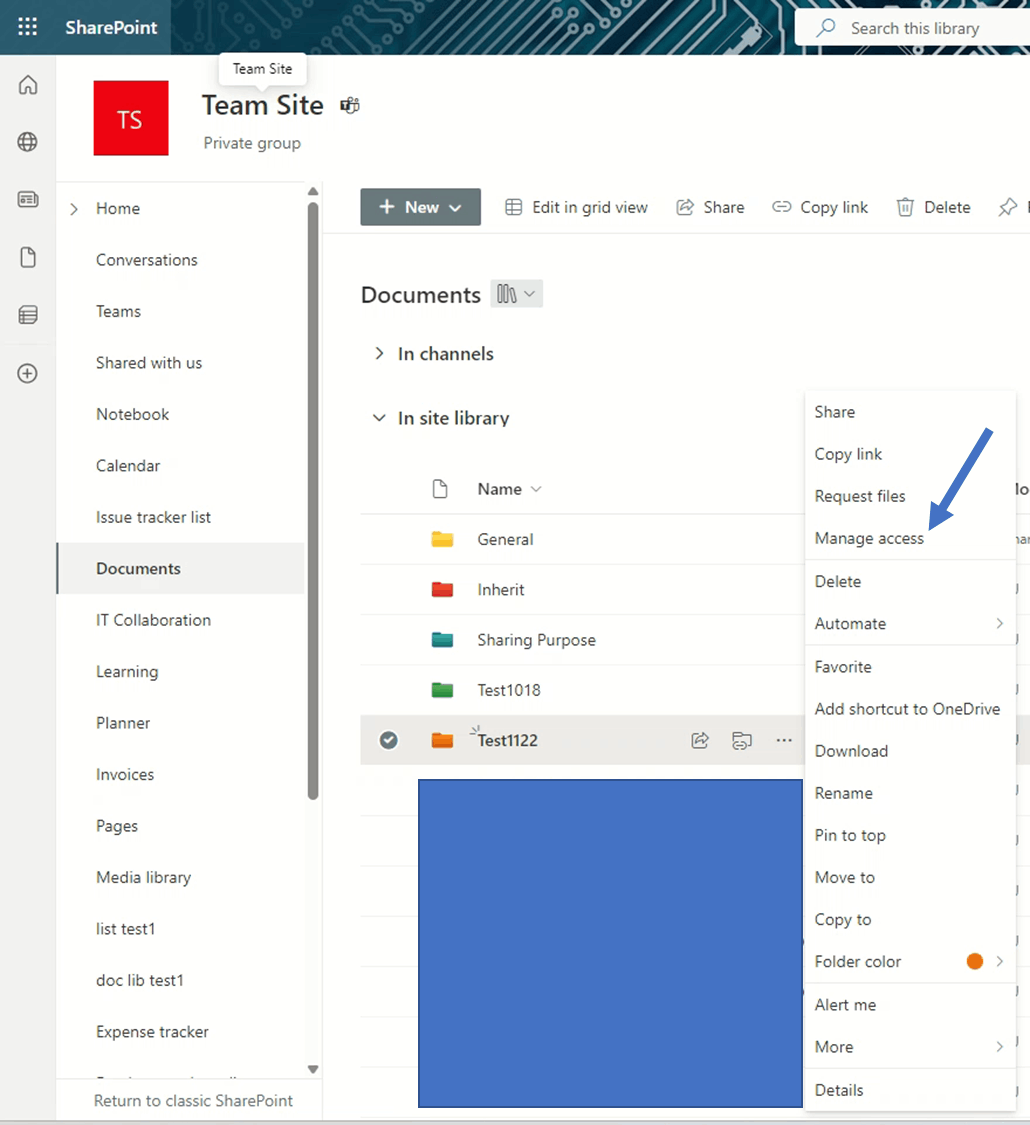
Task: Click the green Test1018 folder icon
Action: (x=442, y=689)
